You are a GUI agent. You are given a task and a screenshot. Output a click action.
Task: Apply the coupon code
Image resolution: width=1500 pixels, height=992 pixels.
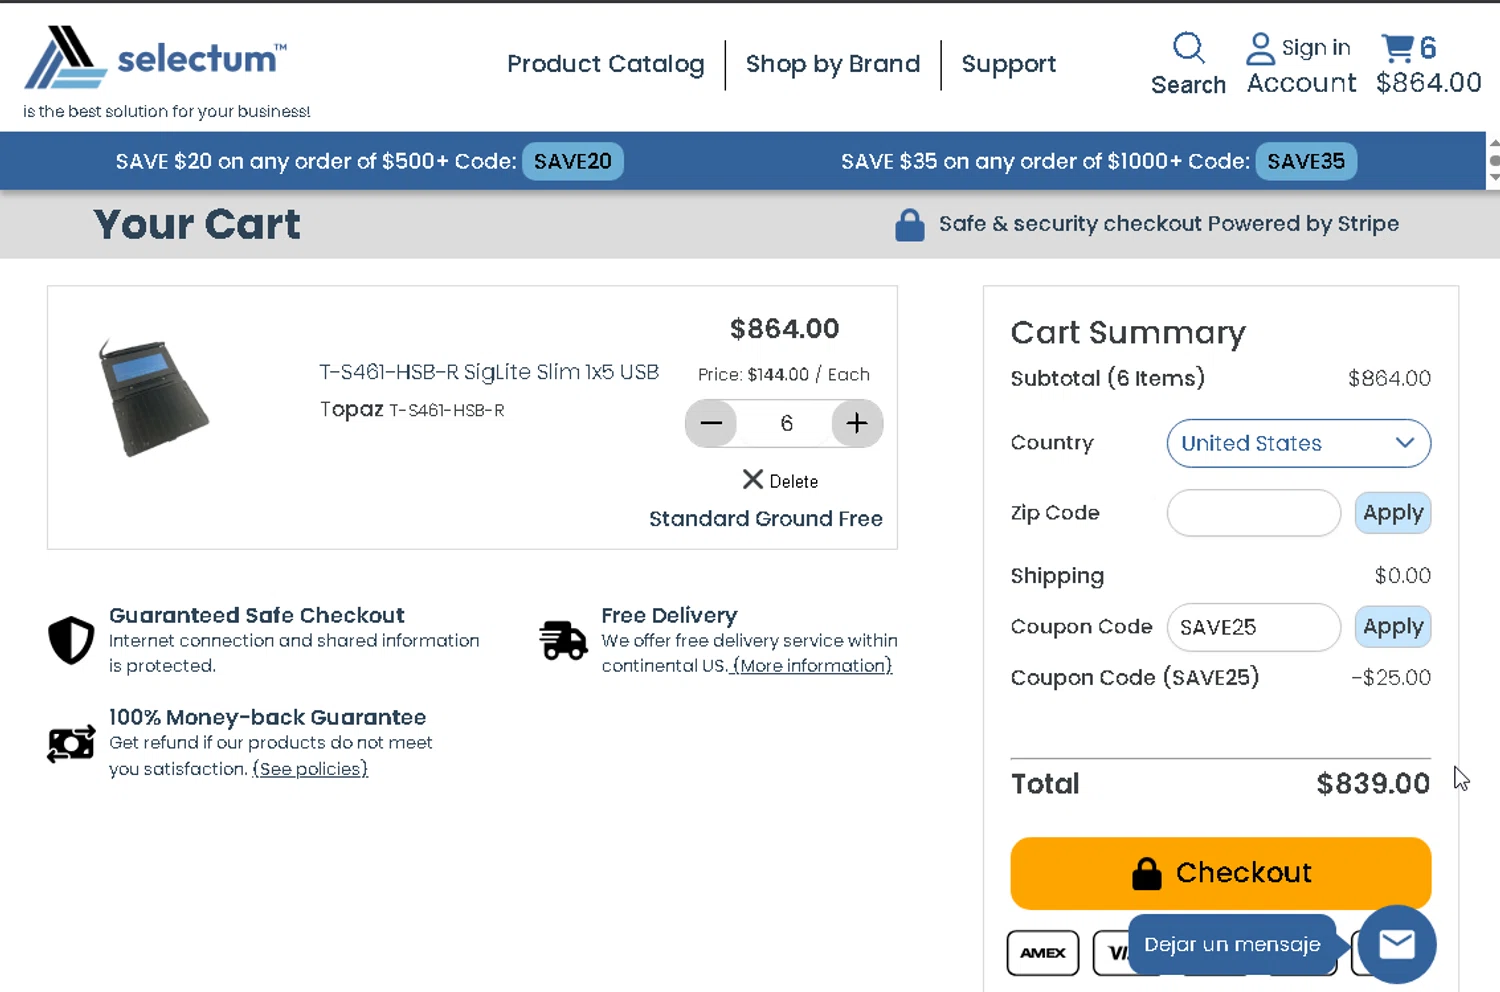click(1392, 627)
